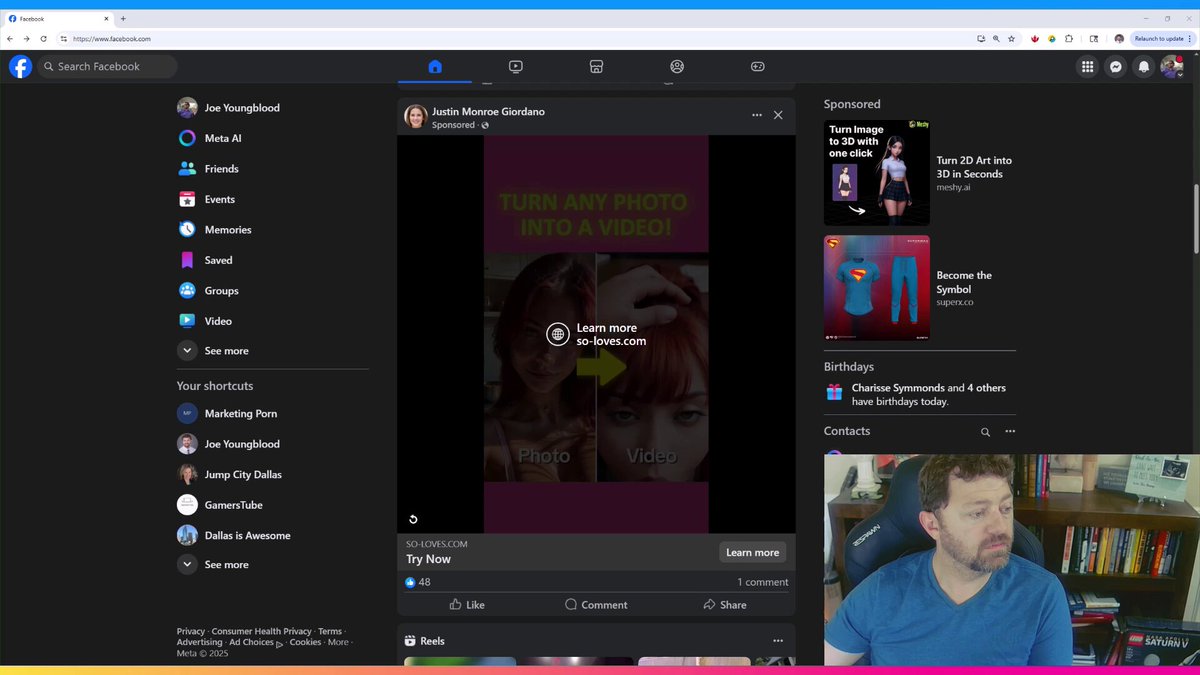This screenshot has width=1200, height=675.
Task: Hide the sponsored post with X
Action: pyautogui.click(x=778, y=115)
